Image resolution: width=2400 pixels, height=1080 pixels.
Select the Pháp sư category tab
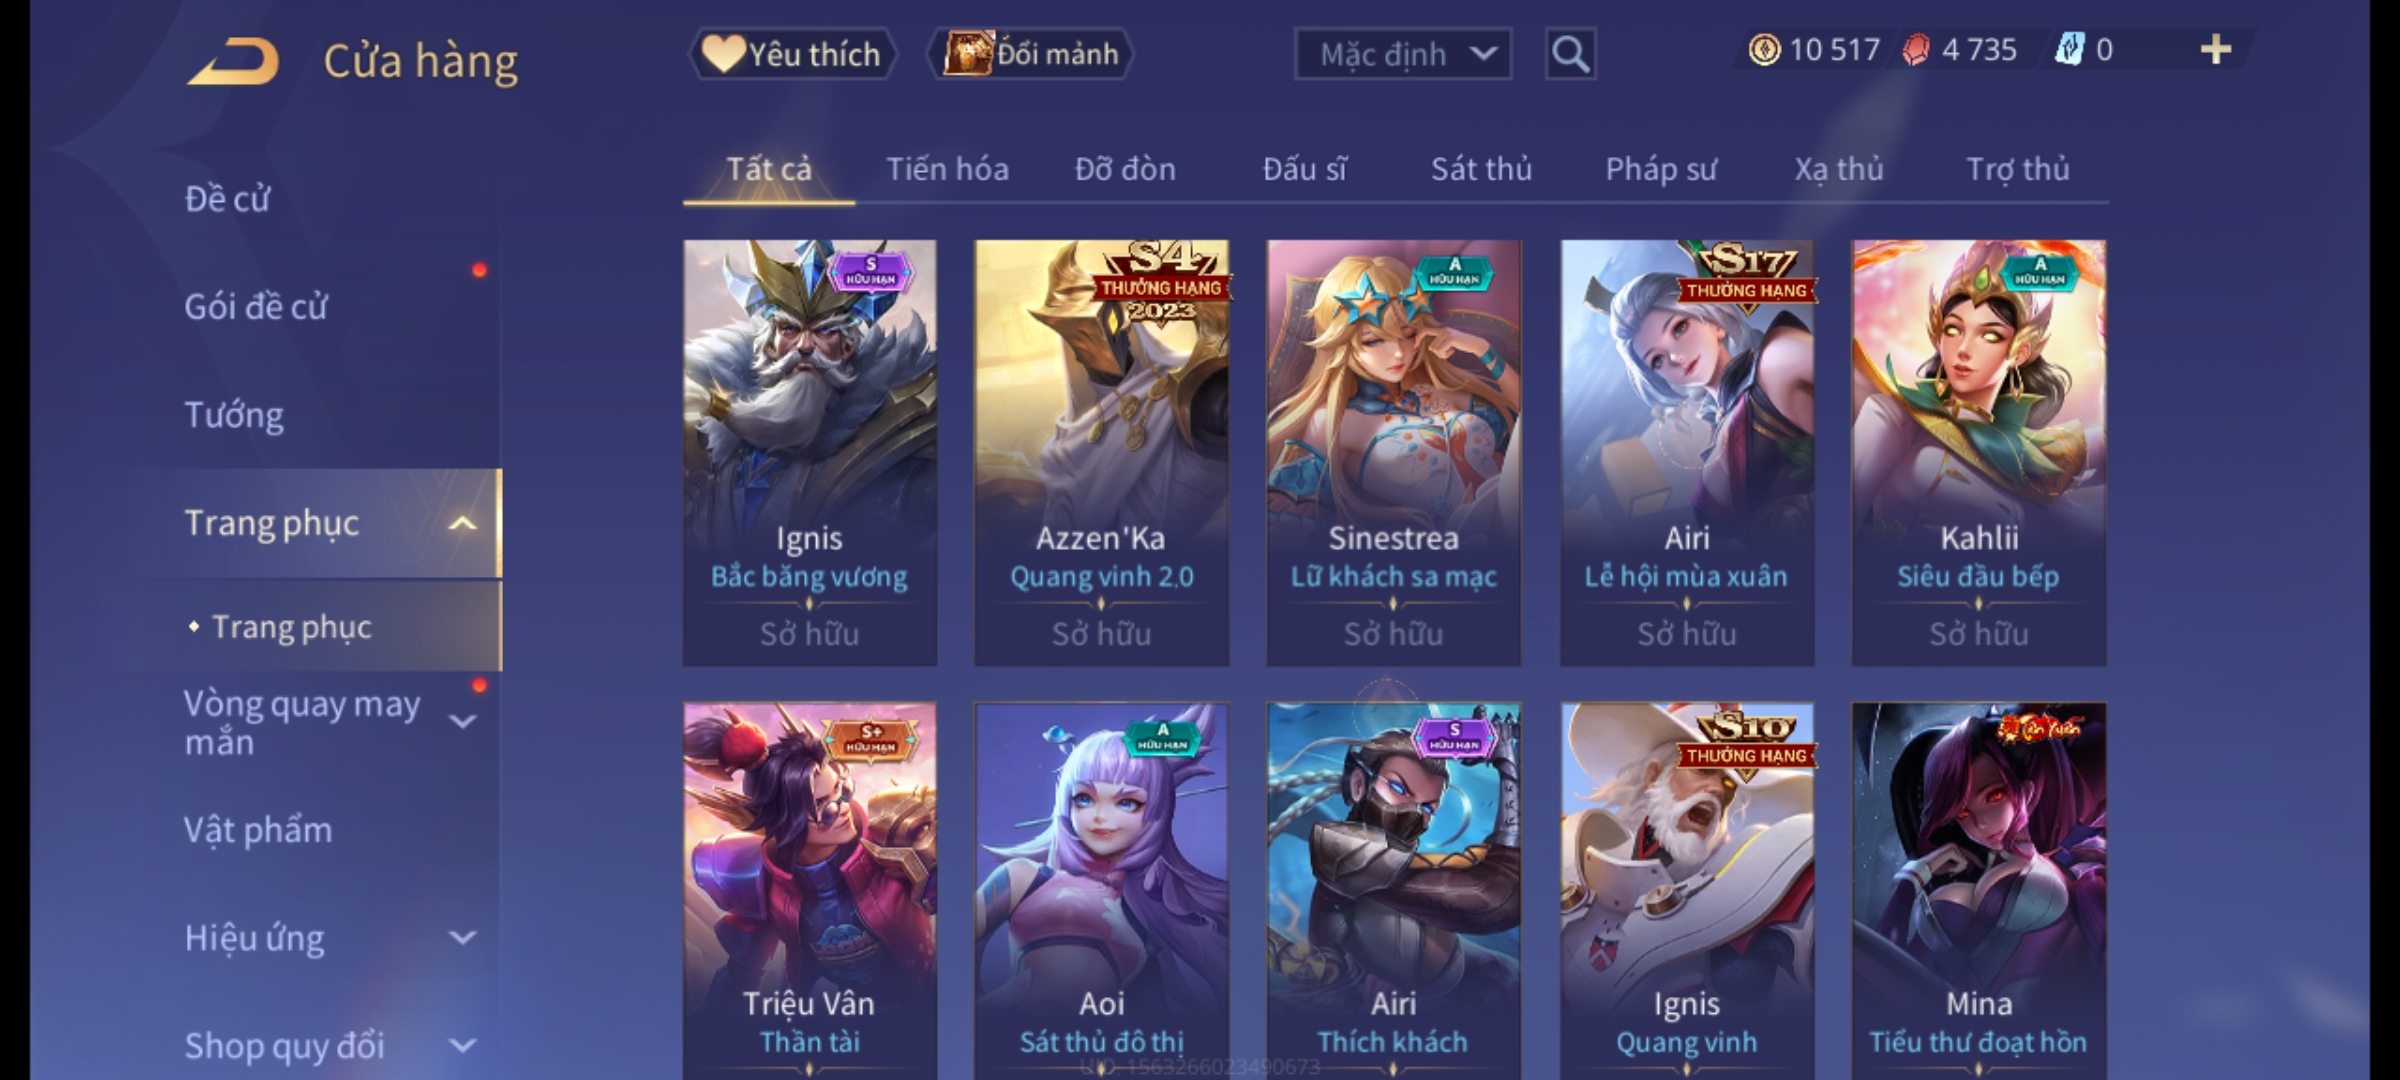point(1661,169)
